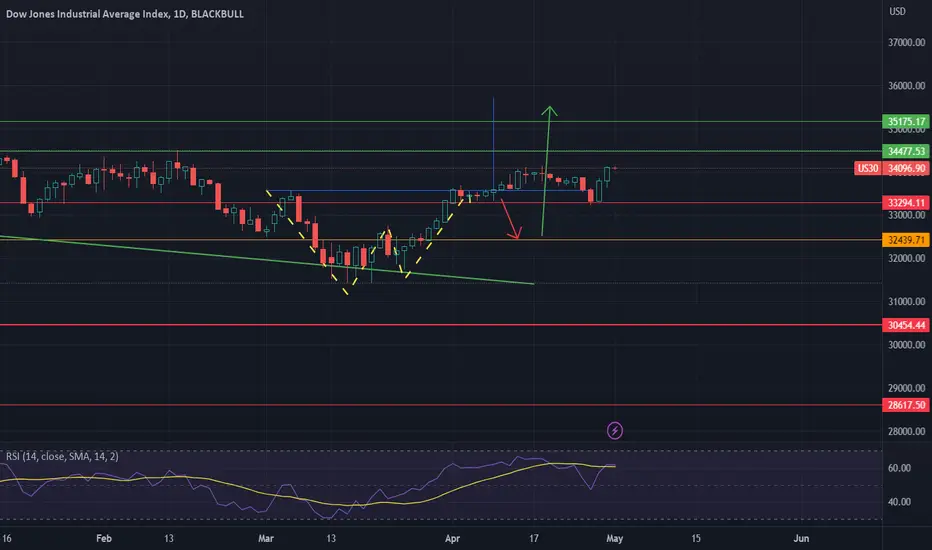Select the green upward arrow drawing
This screenshot has height=550, width=932.
coord(546,171)
